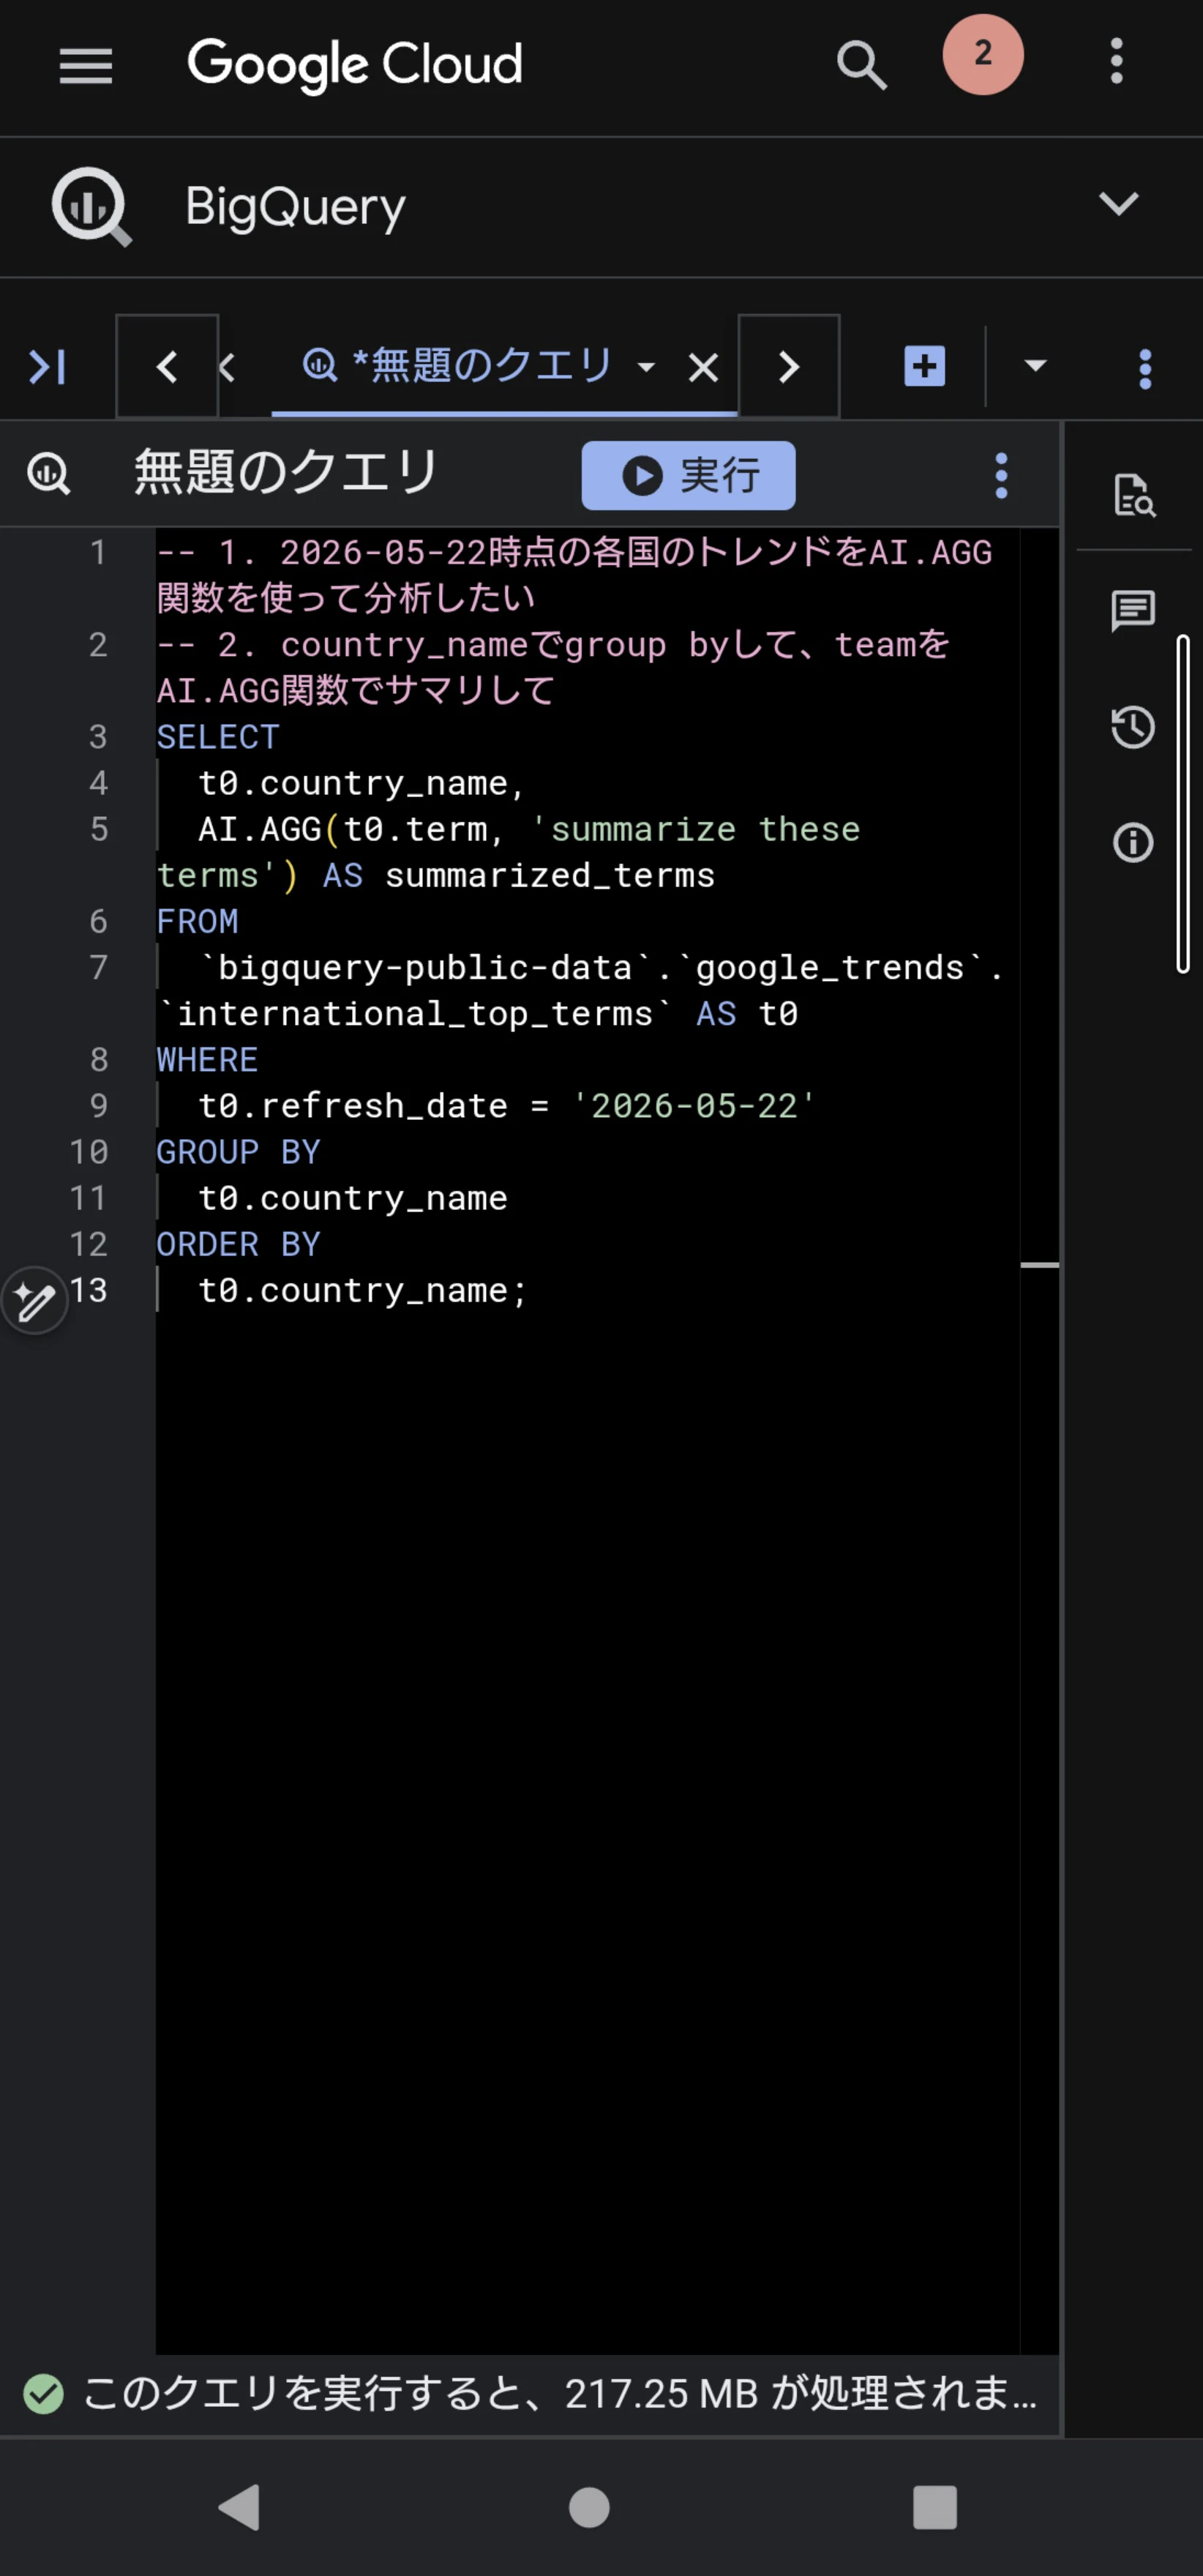1203x2576 pixels.
Task: Click AI.AGG function call on line 5
Action: (x=260, y=829)
